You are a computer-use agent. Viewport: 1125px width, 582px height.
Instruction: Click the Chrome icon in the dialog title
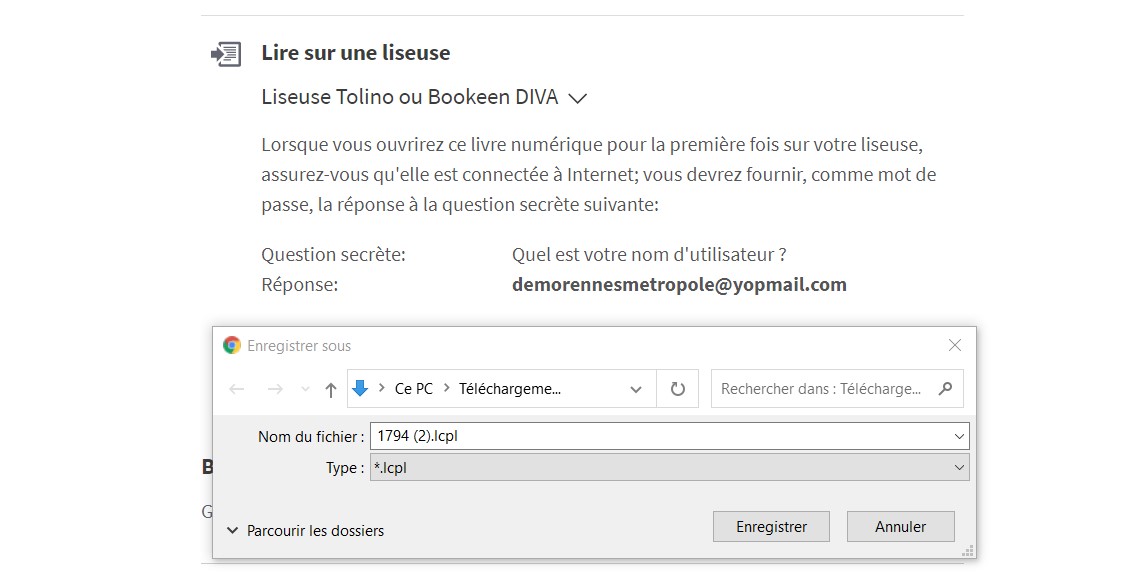tap(232, 346)
